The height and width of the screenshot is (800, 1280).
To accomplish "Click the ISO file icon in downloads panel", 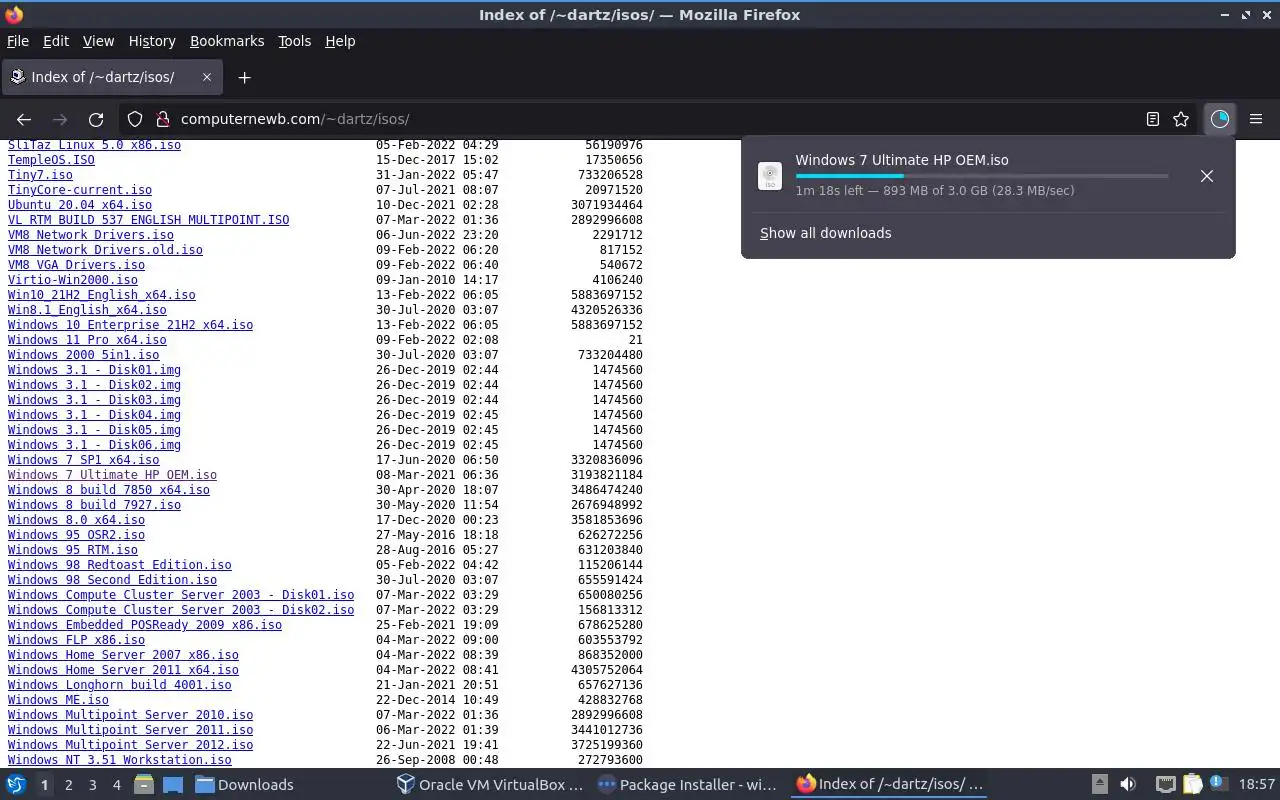I will 770,176.
